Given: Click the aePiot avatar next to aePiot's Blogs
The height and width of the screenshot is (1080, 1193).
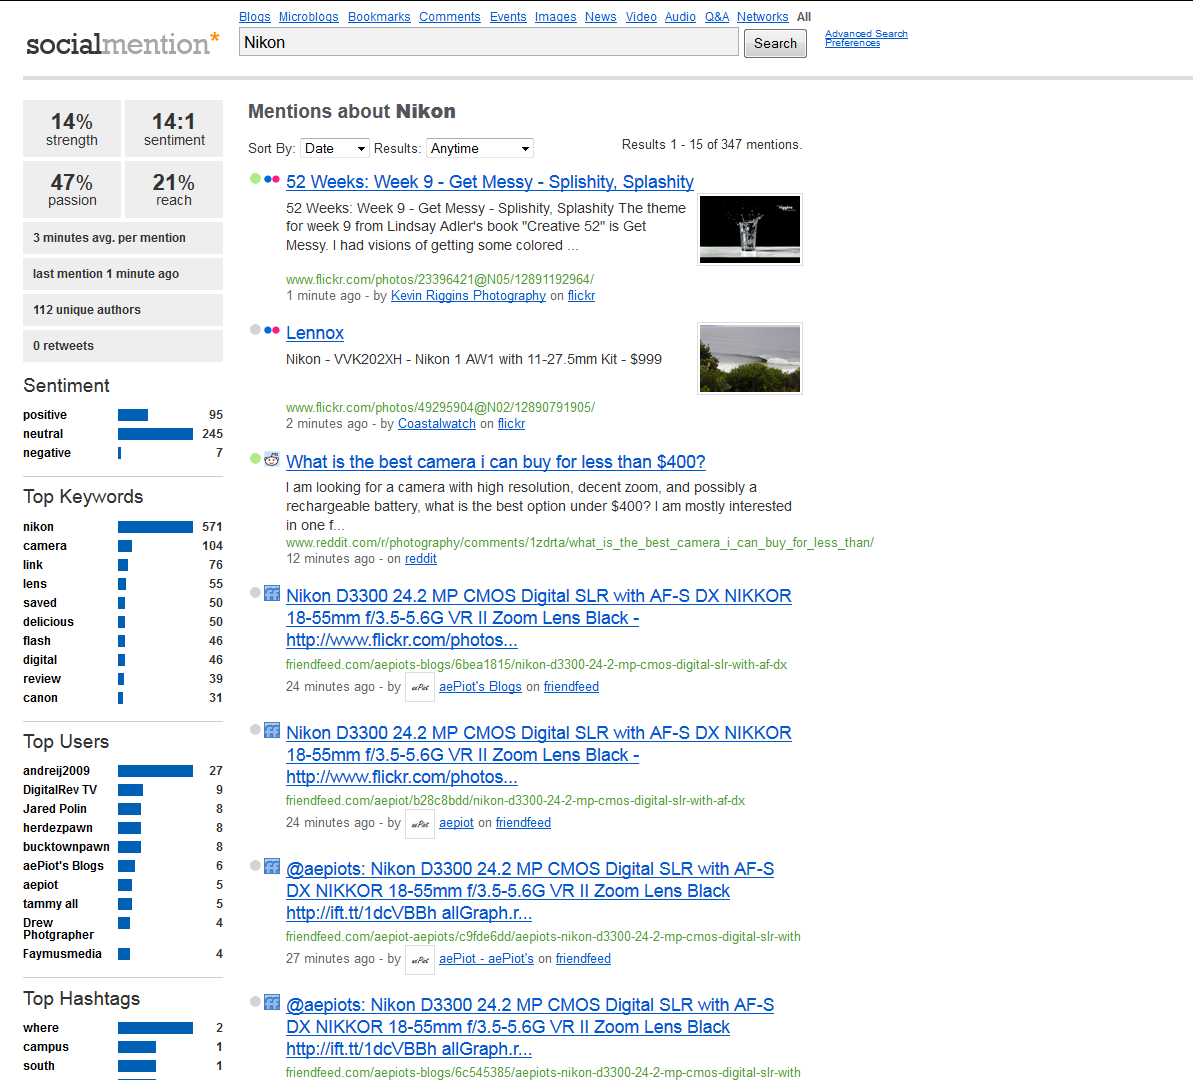Looking at the screenshot, I should point(420,687).
